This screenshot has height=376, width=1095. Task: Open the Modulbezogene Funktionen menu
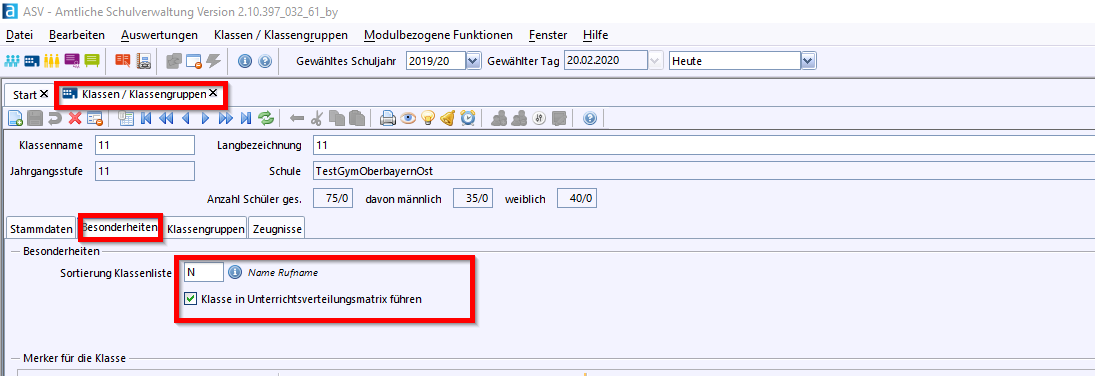tap(438, 35)
